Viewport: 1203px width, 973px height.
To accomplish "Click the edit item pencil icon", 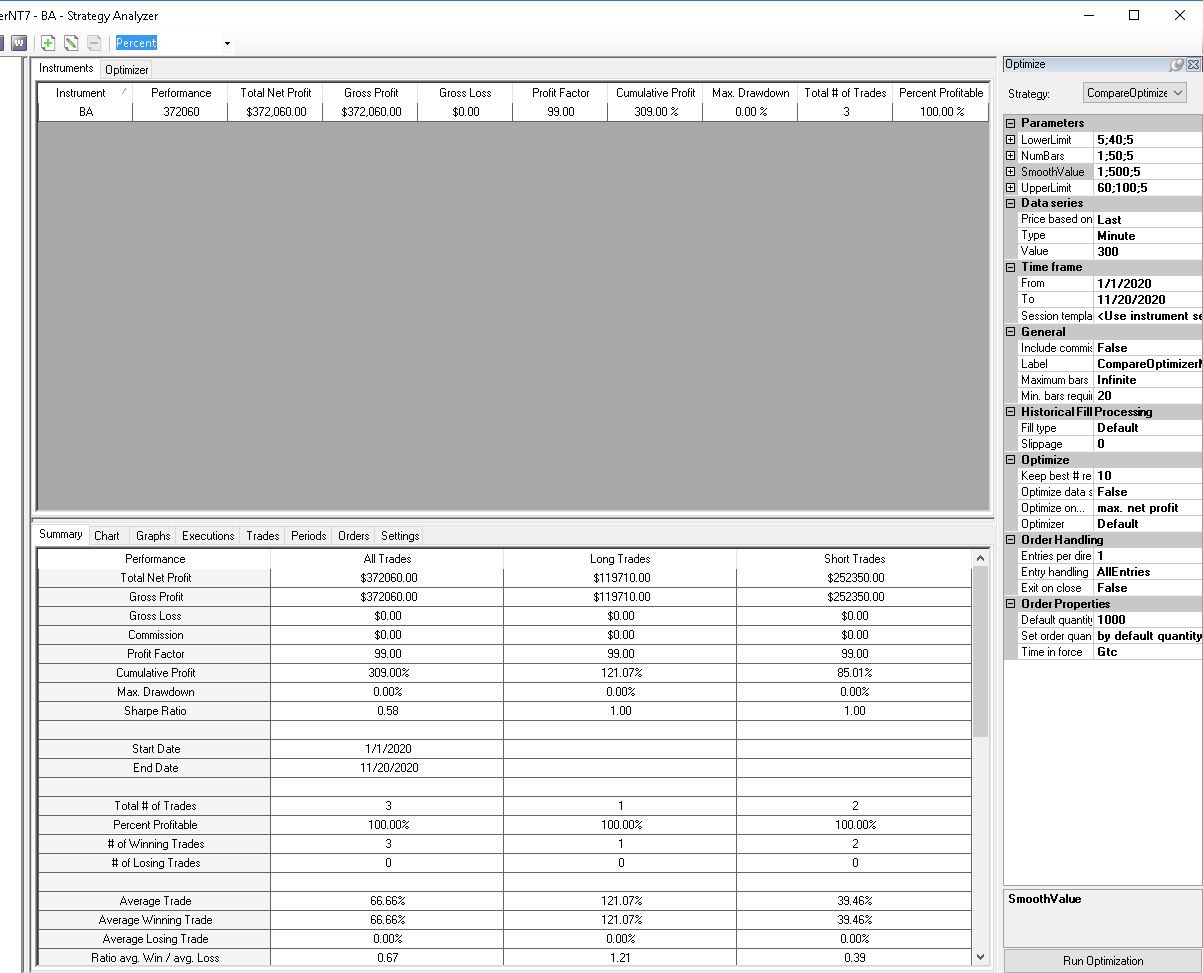I will [71, 43].
